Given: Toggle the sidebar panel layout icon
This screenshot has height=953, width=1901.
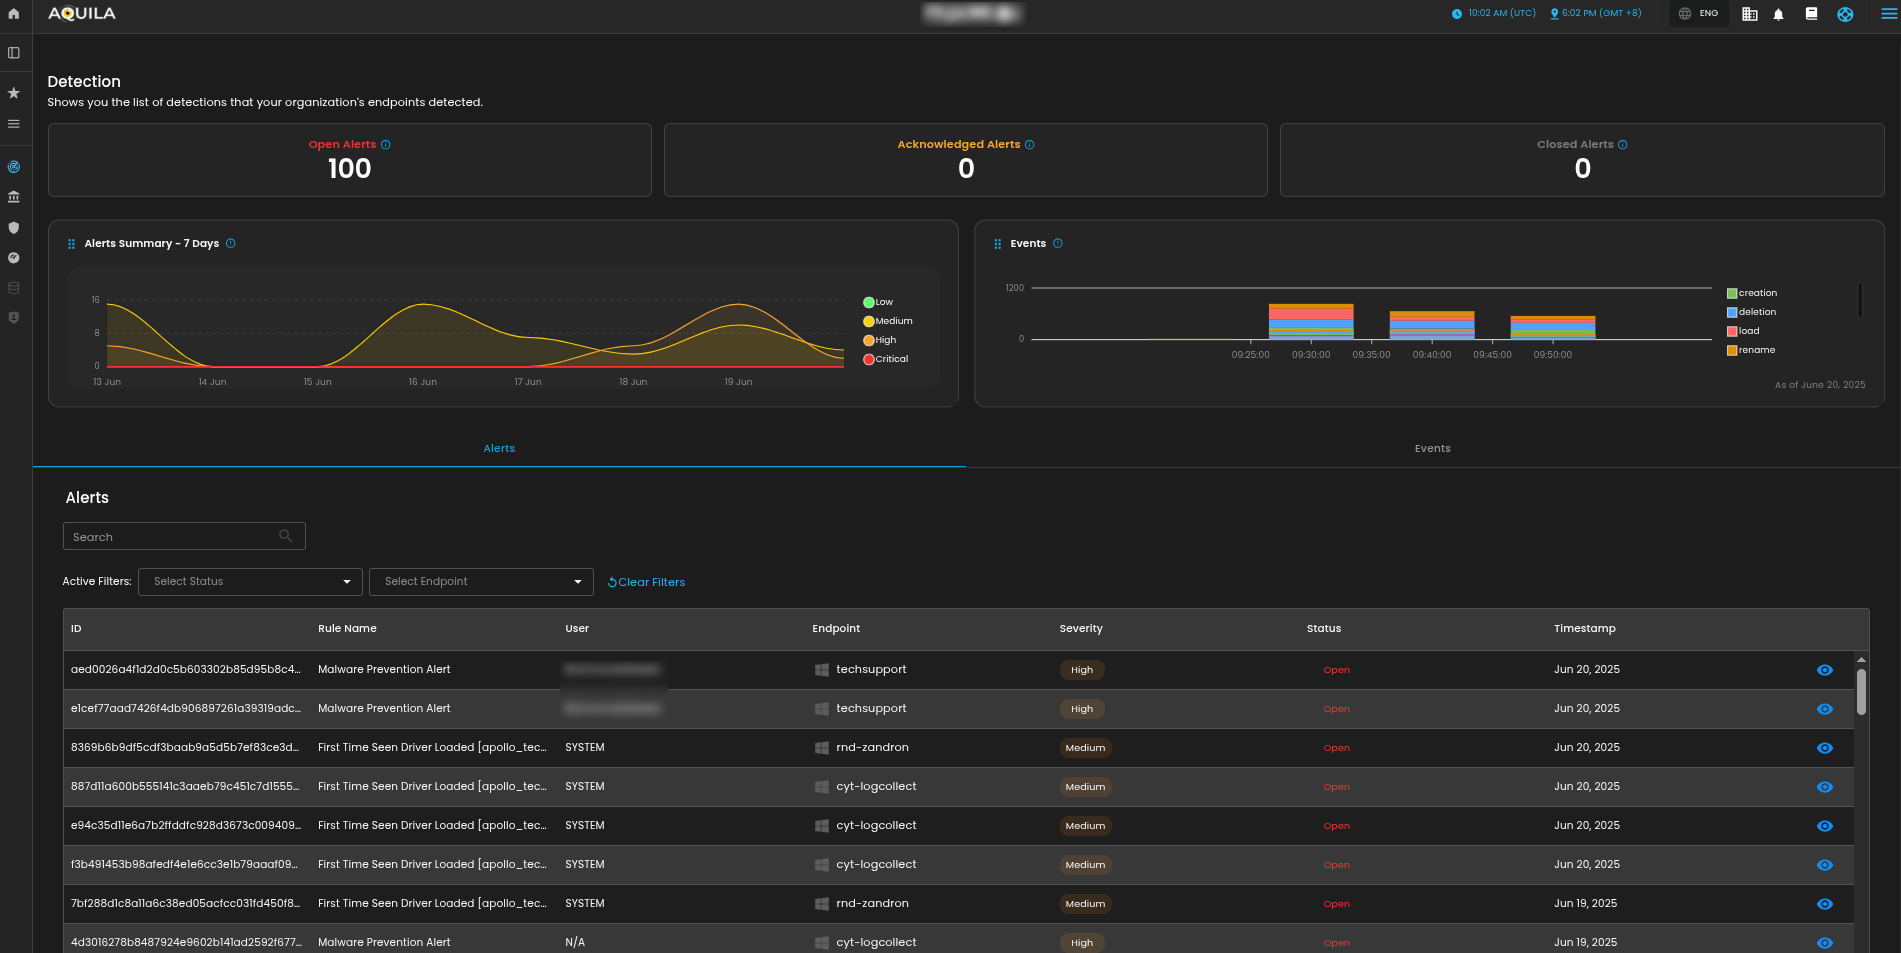Looking at the screenshot, I should tap(14, 53).
